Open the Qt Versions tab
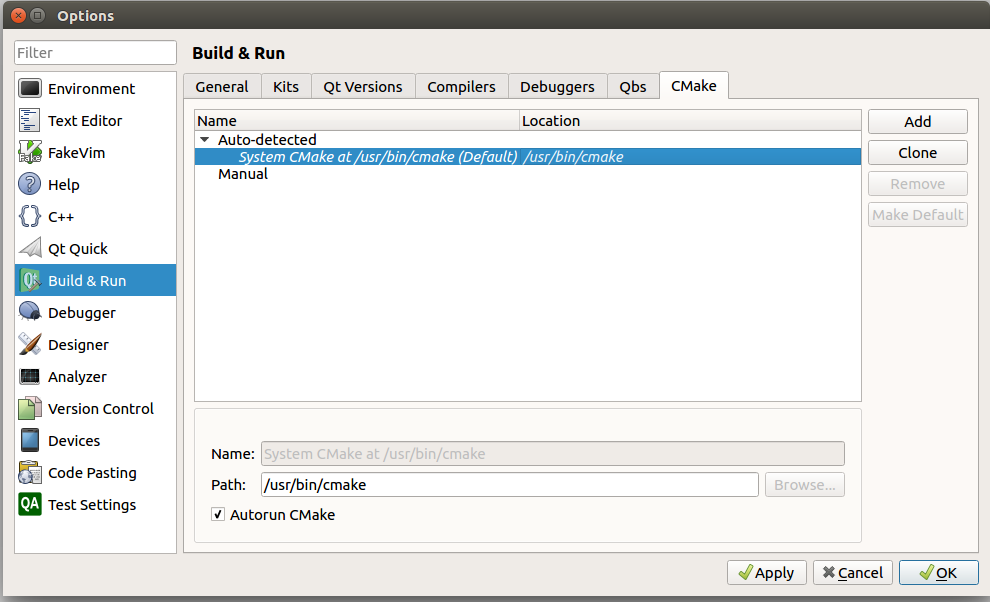This screenshot has height=602, width=990. click(362, 86)
